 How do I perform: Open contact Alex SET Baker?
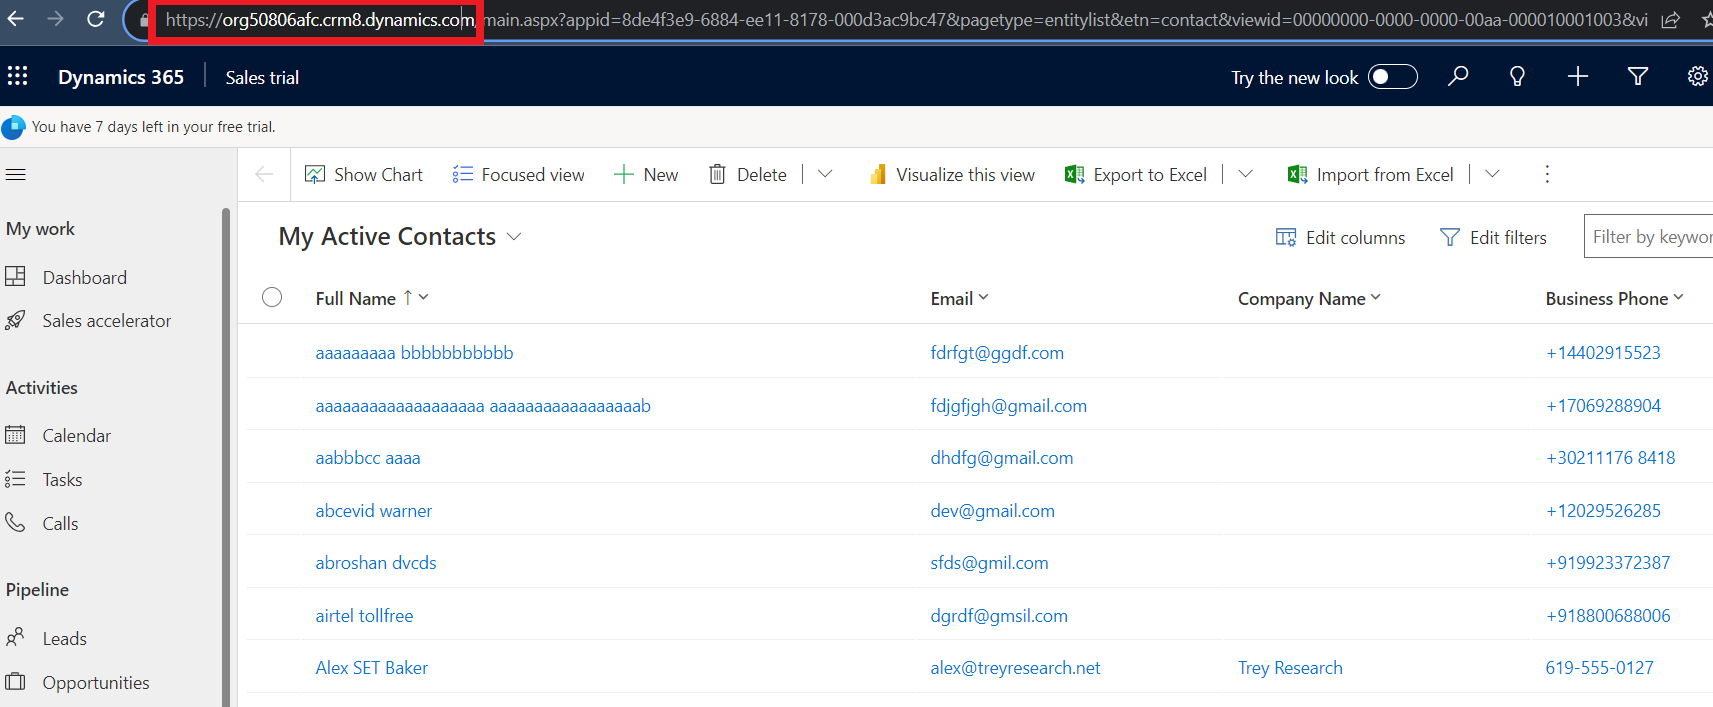coord(372,667)
